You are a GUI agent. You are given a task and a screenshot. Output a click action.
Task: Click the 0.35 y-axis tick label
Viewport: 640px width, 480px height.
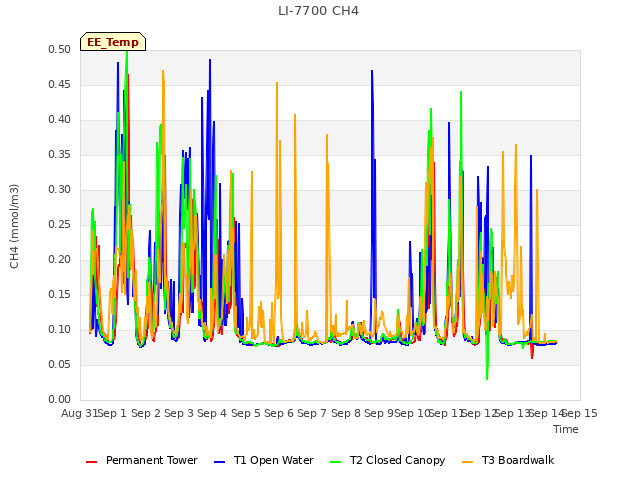point(60,154)
